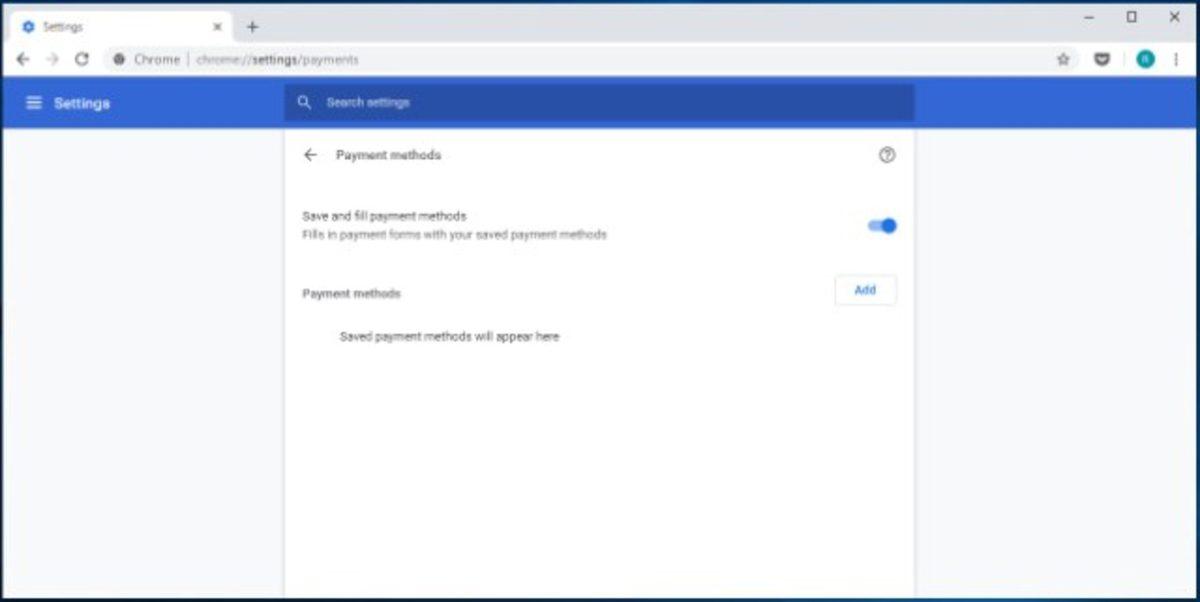Open Chrome's three-dot menu

(x=1176, y=59)
